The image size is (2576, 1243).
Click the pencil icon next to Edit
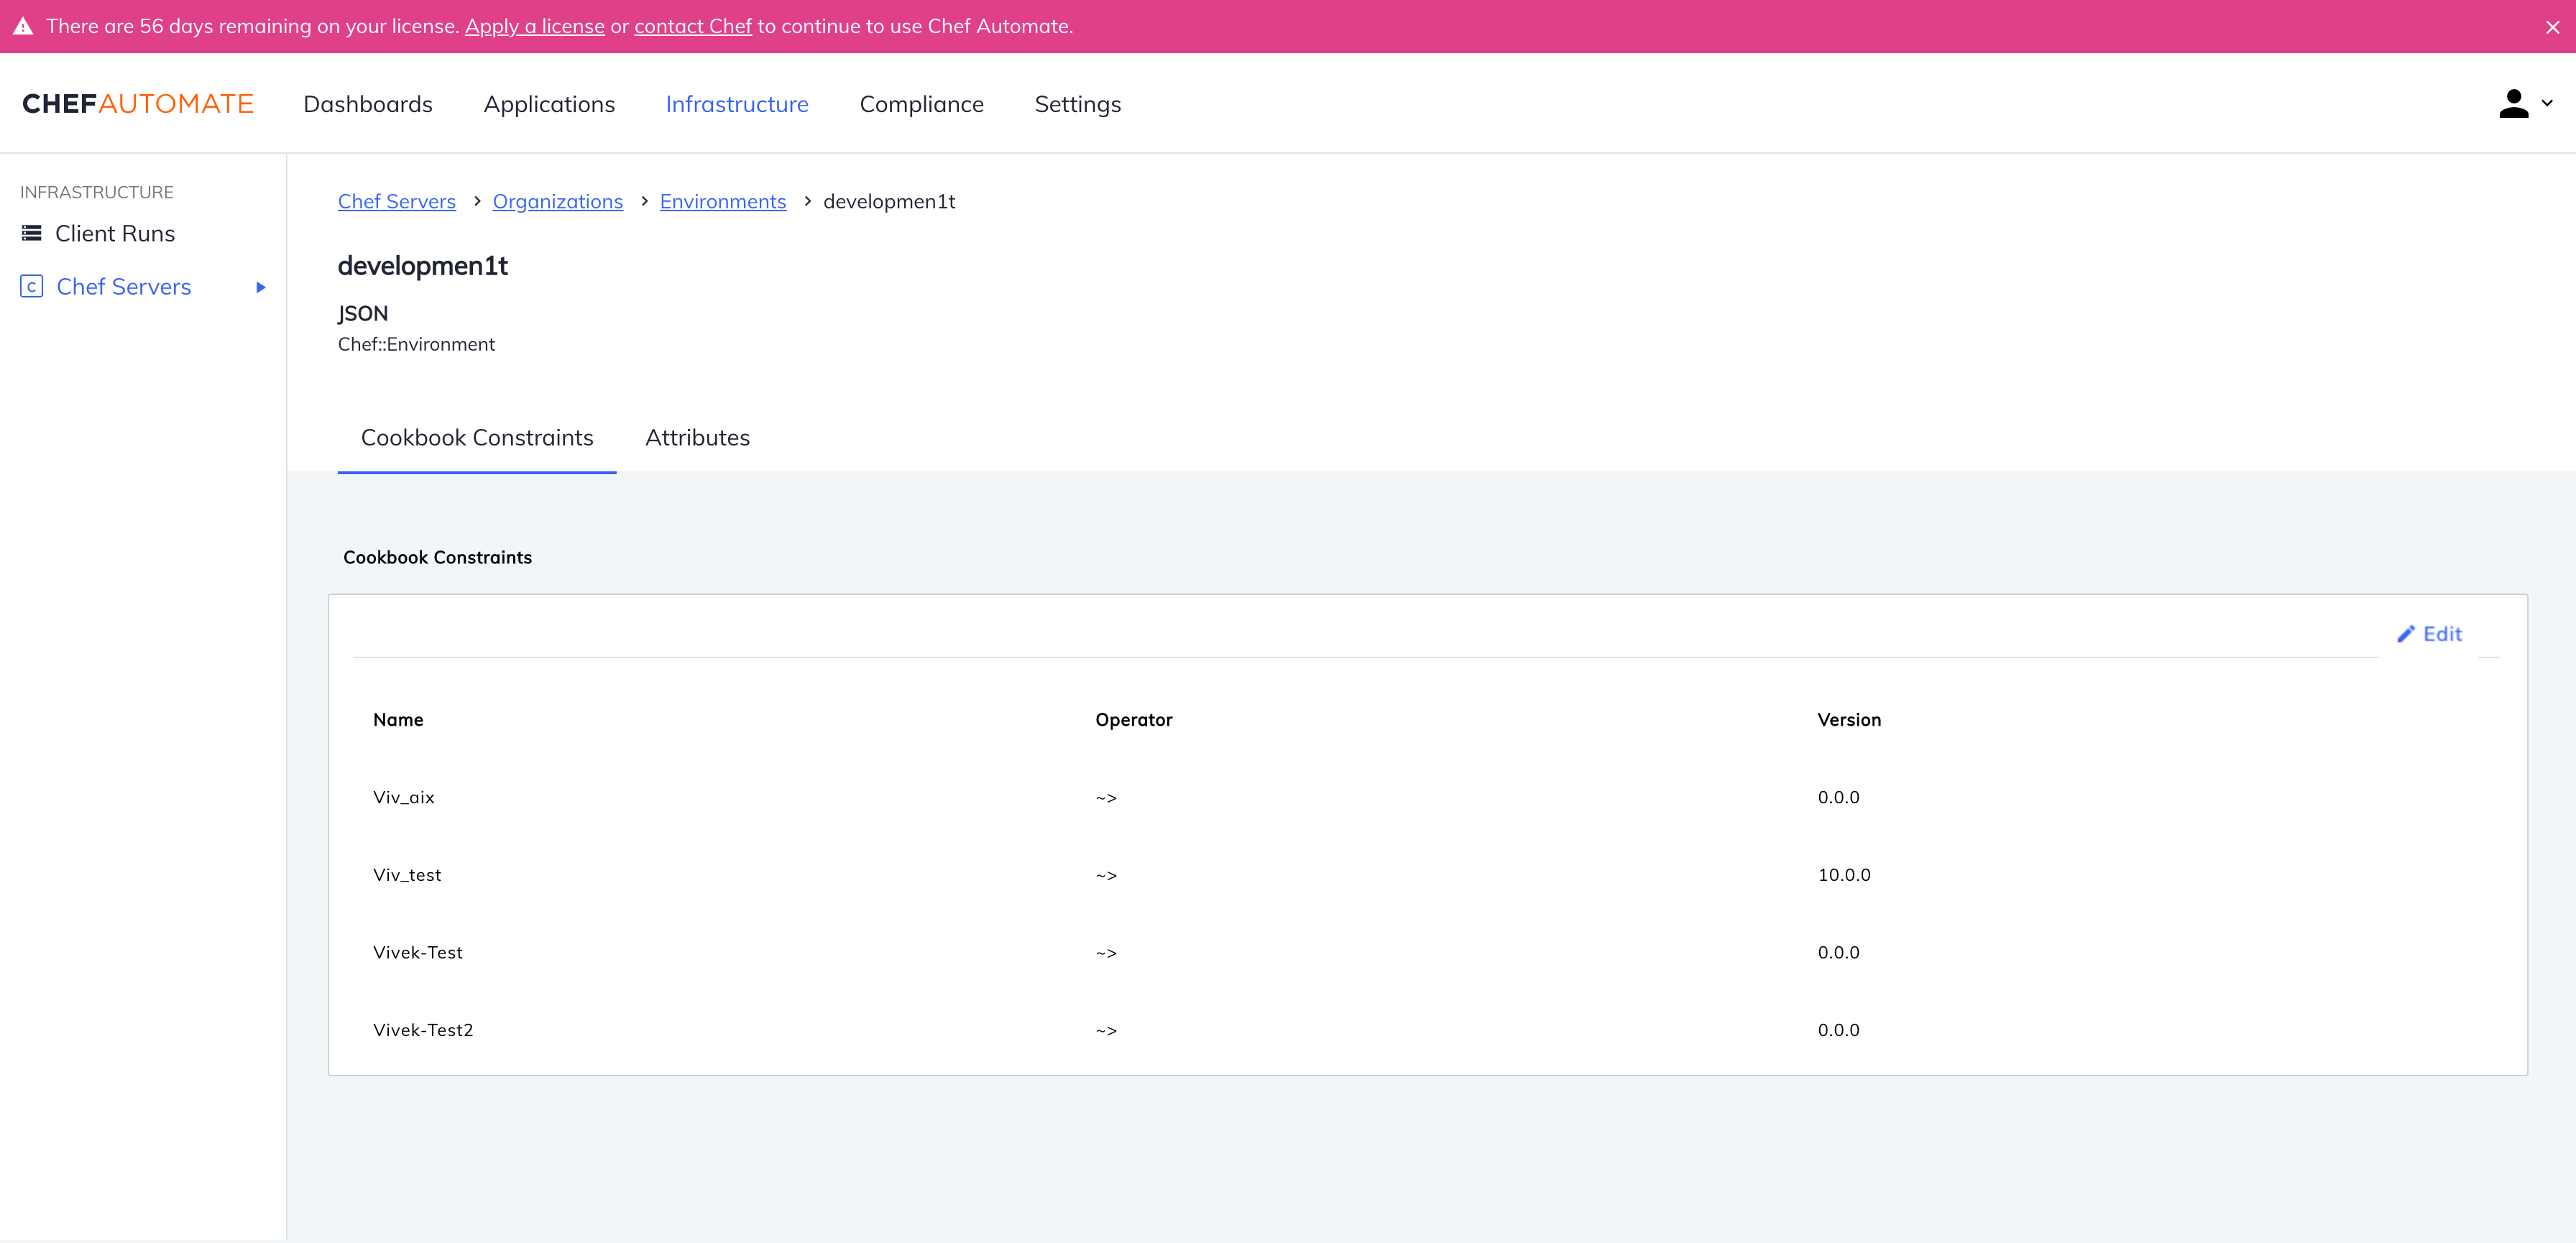2407,634
